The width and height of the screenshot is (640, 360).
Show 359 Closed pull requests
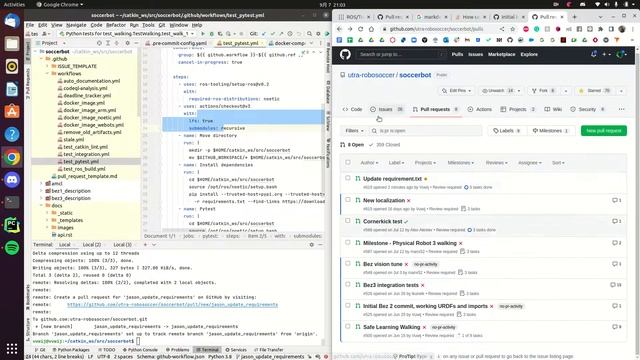coord(384,144)
